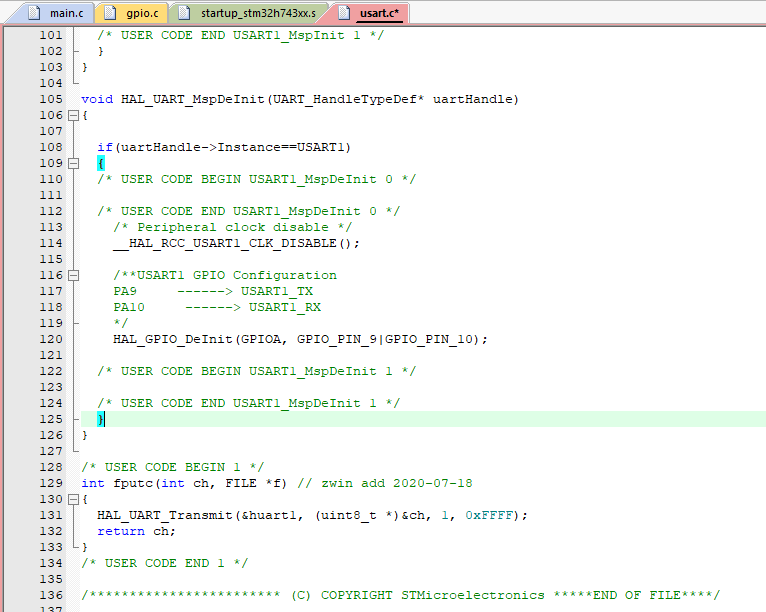Click 'USART1 GPIO Configuration' comment on line 116
The width and height of the screenshot is (766, 612).
tap(225, 275)
